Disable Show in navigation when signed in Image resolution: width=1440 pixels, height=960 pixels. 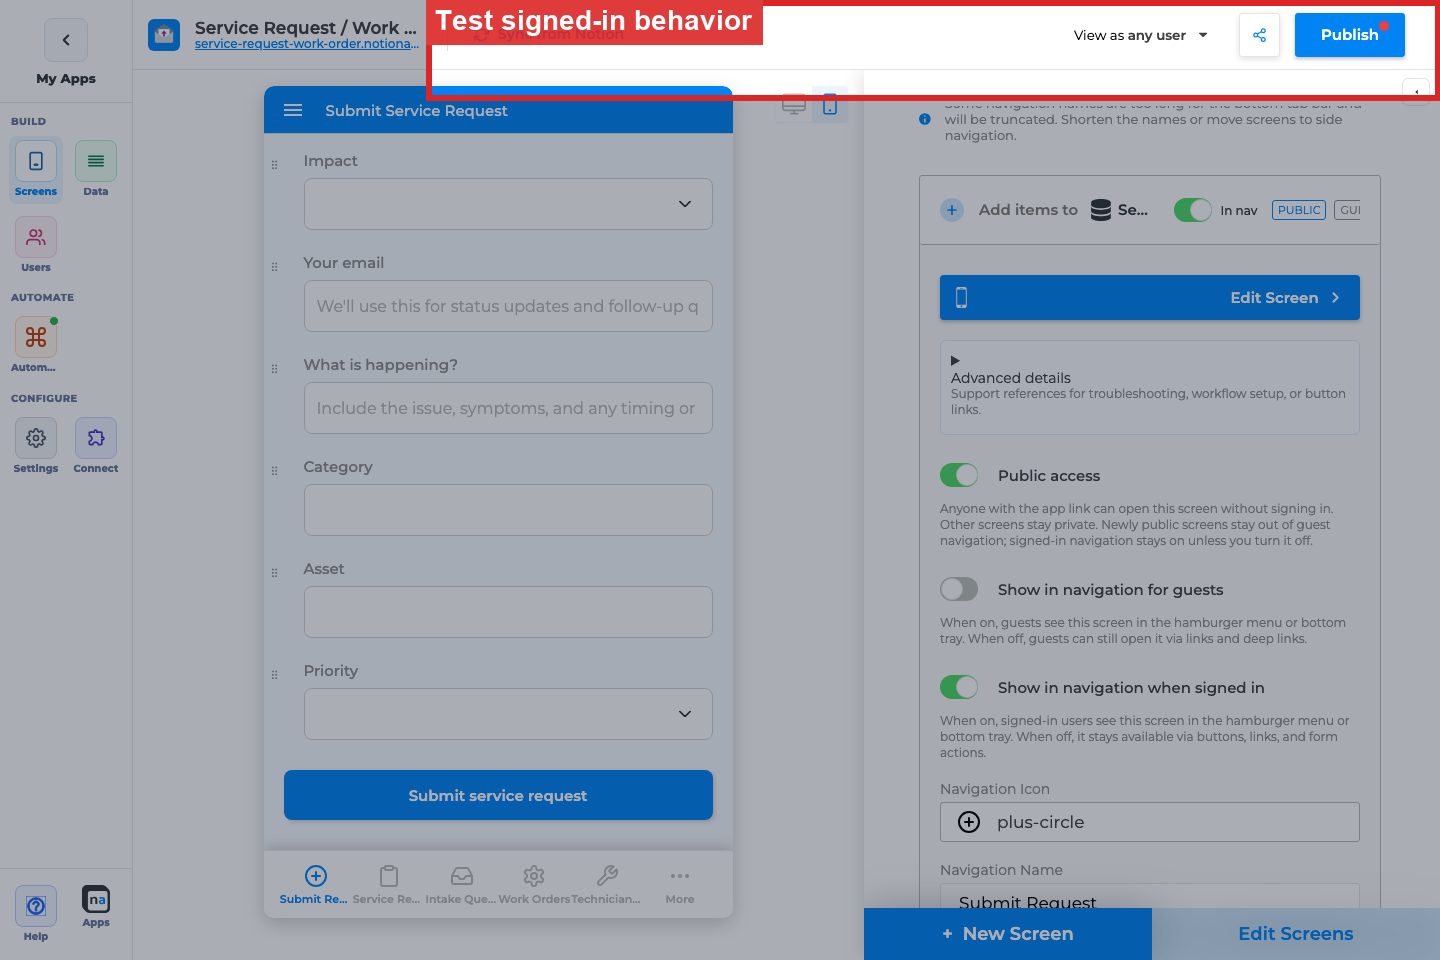pos(959,687)
